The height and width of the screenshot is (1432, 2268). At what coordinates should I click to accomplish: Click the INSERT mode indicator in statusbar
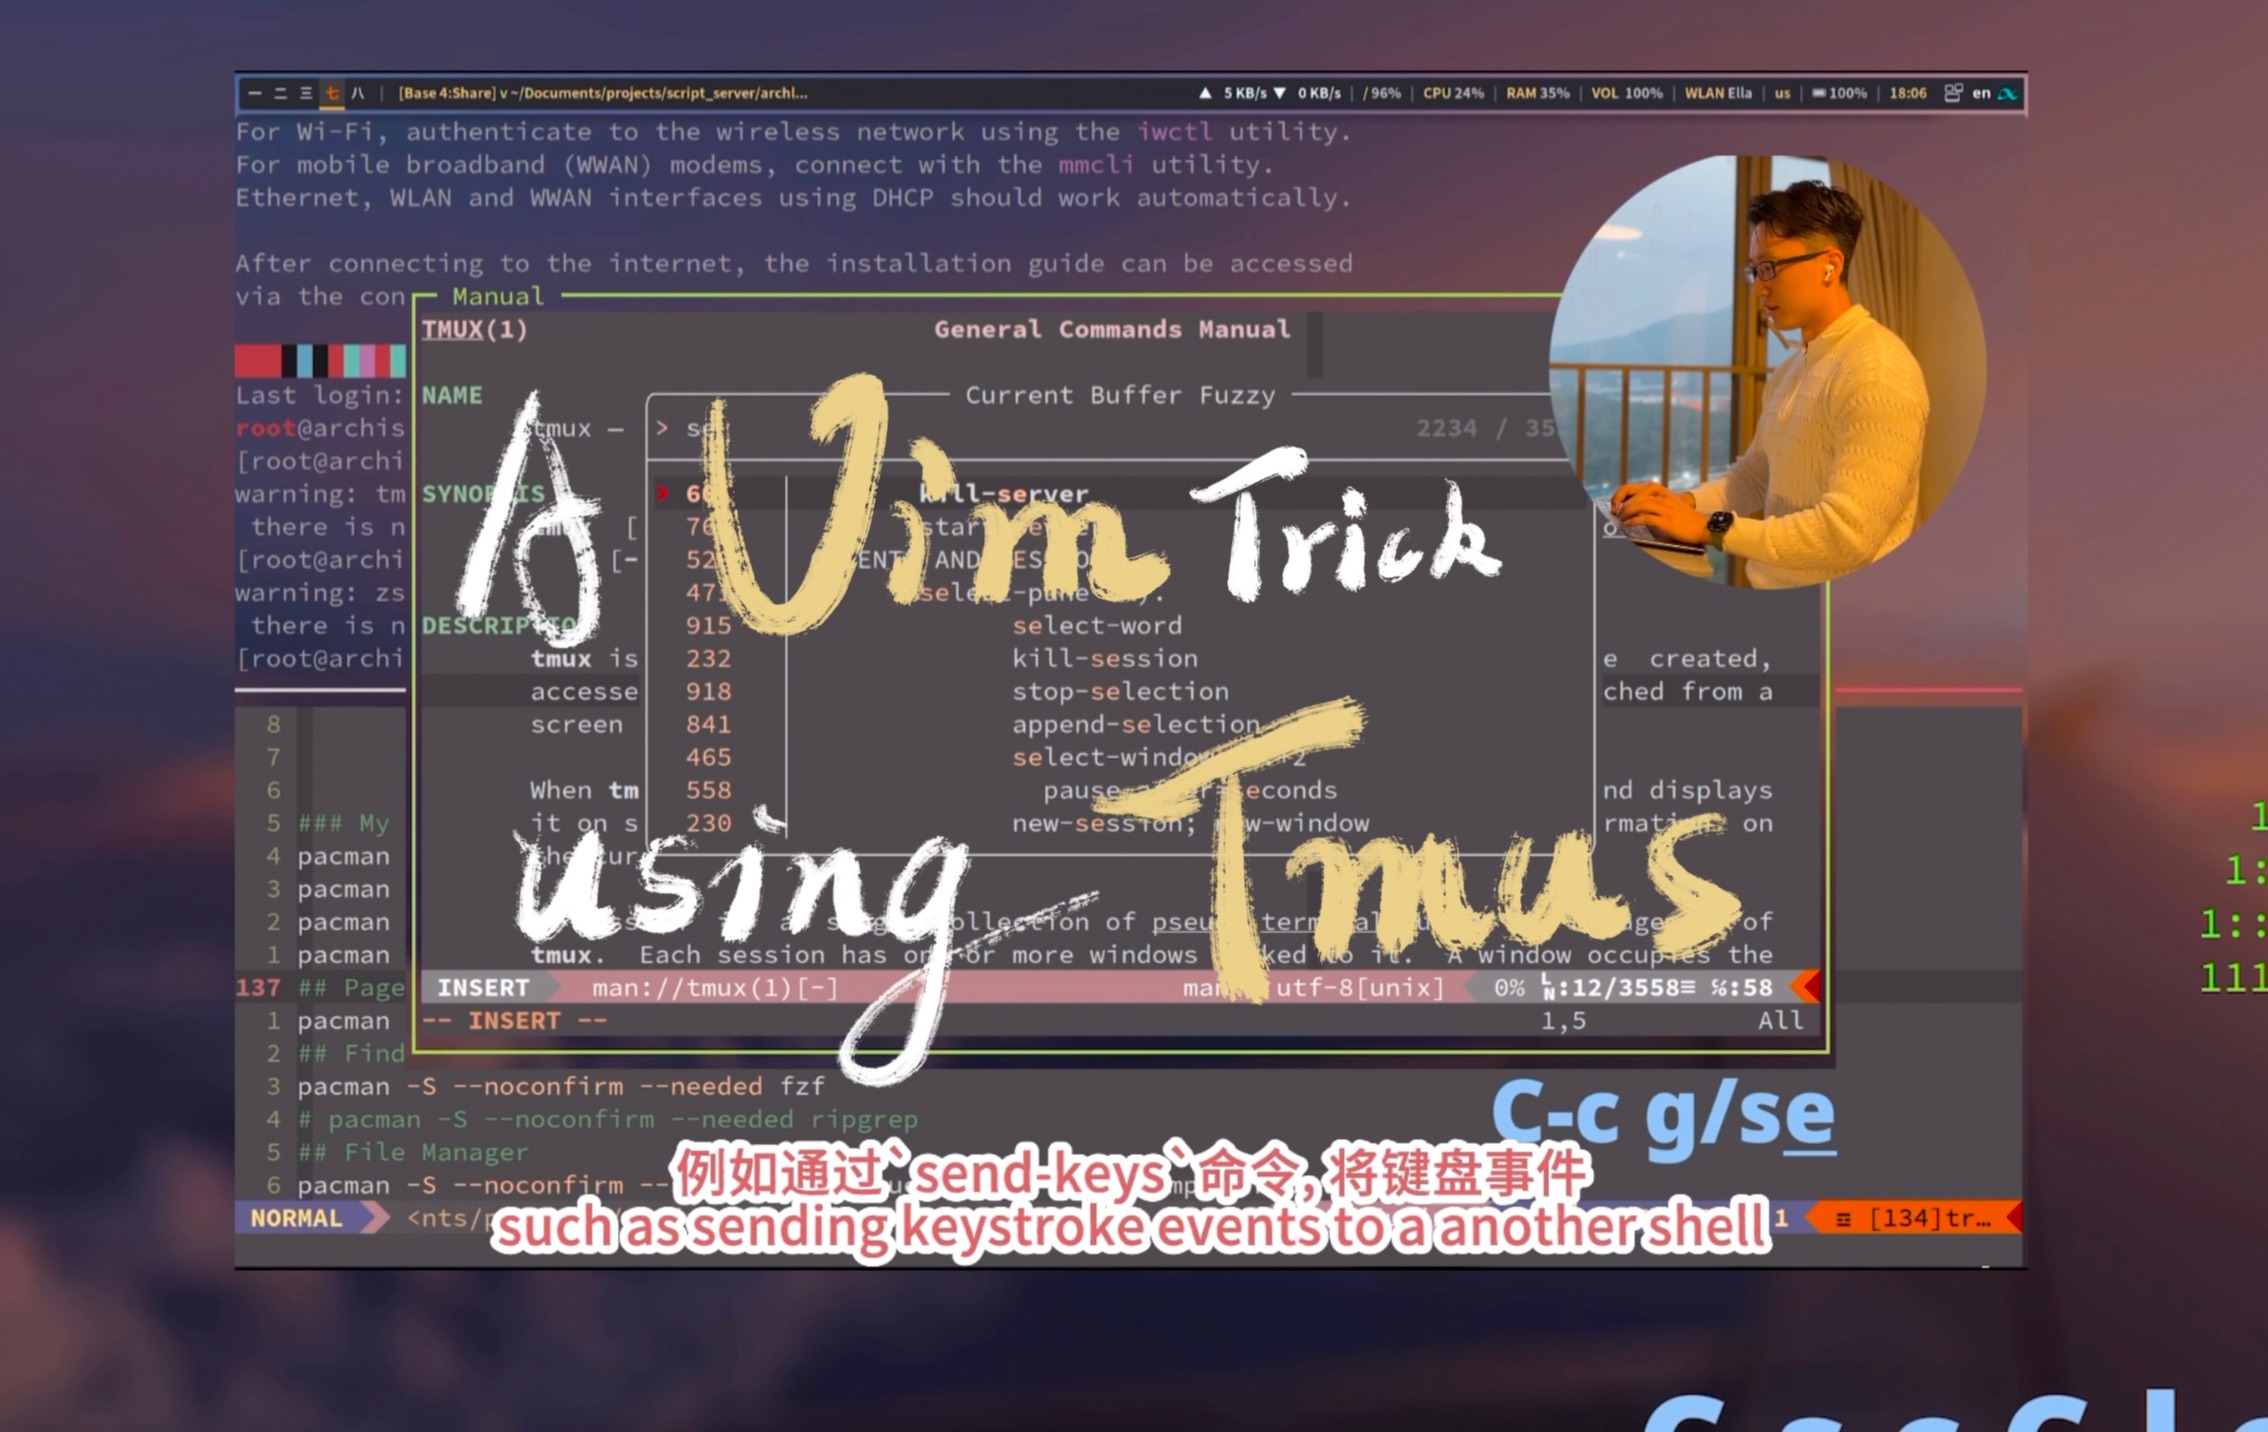click(483, 987)
